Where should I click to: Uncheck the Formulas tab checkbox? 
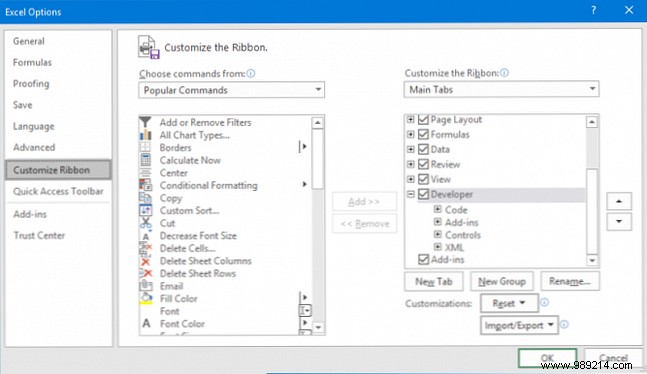coord(423,135)
